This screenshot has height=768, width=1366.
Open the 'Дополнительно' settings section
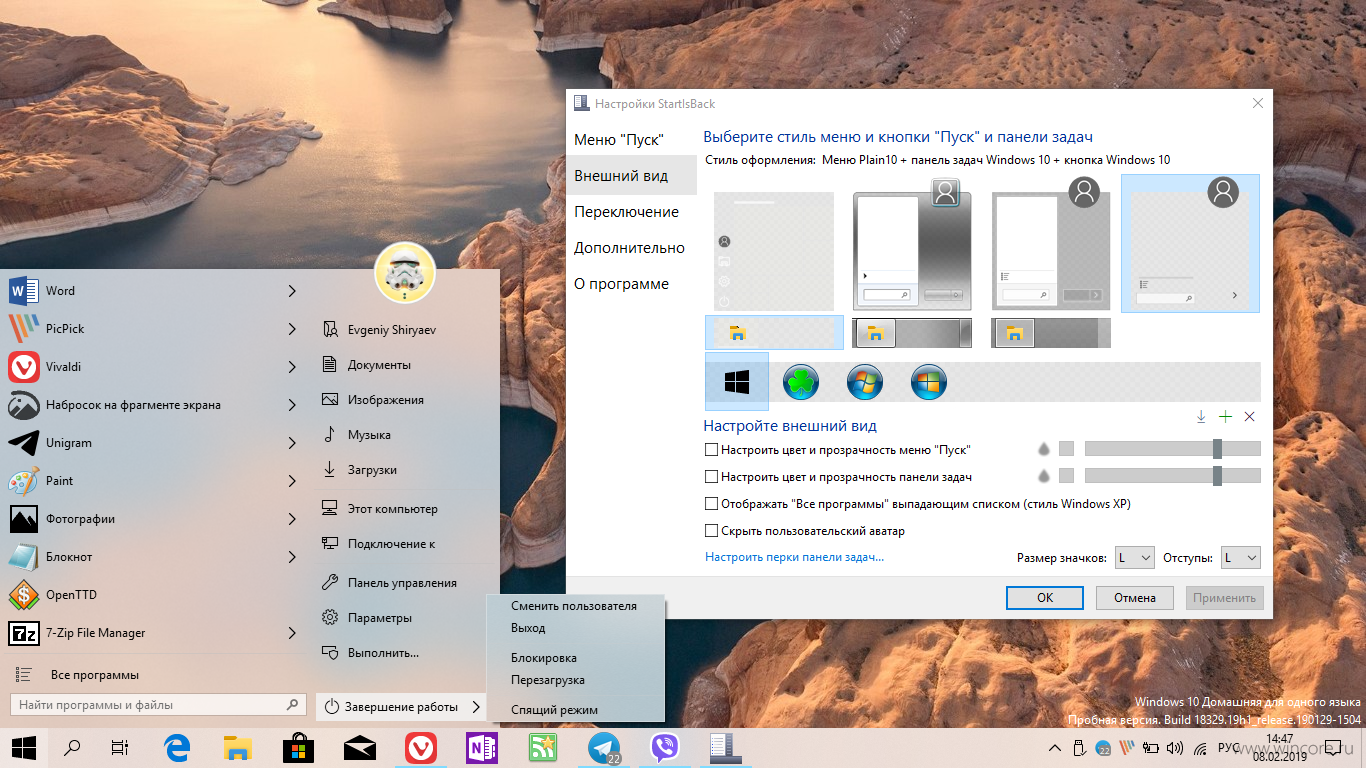[632, 247]
